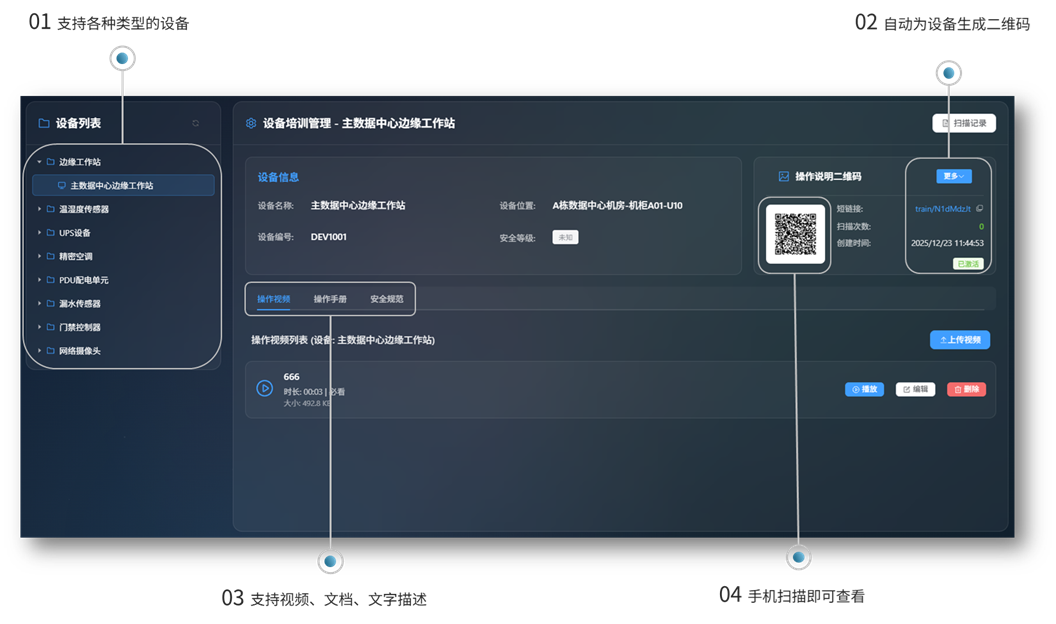Play video 666 via its circular play icon
Image resolution: width=1056 pixels, height=624 pixels.
tap(263, 386)
